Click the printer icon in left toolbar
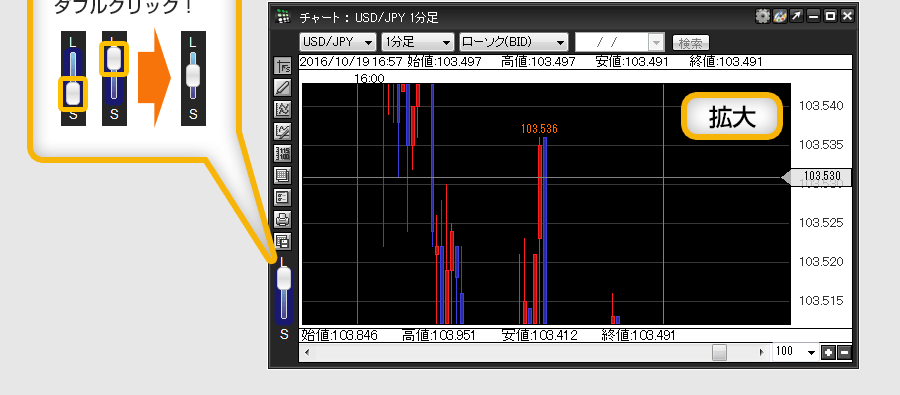Viewport: 900px width, 395px height. click(x=283, y=219)
